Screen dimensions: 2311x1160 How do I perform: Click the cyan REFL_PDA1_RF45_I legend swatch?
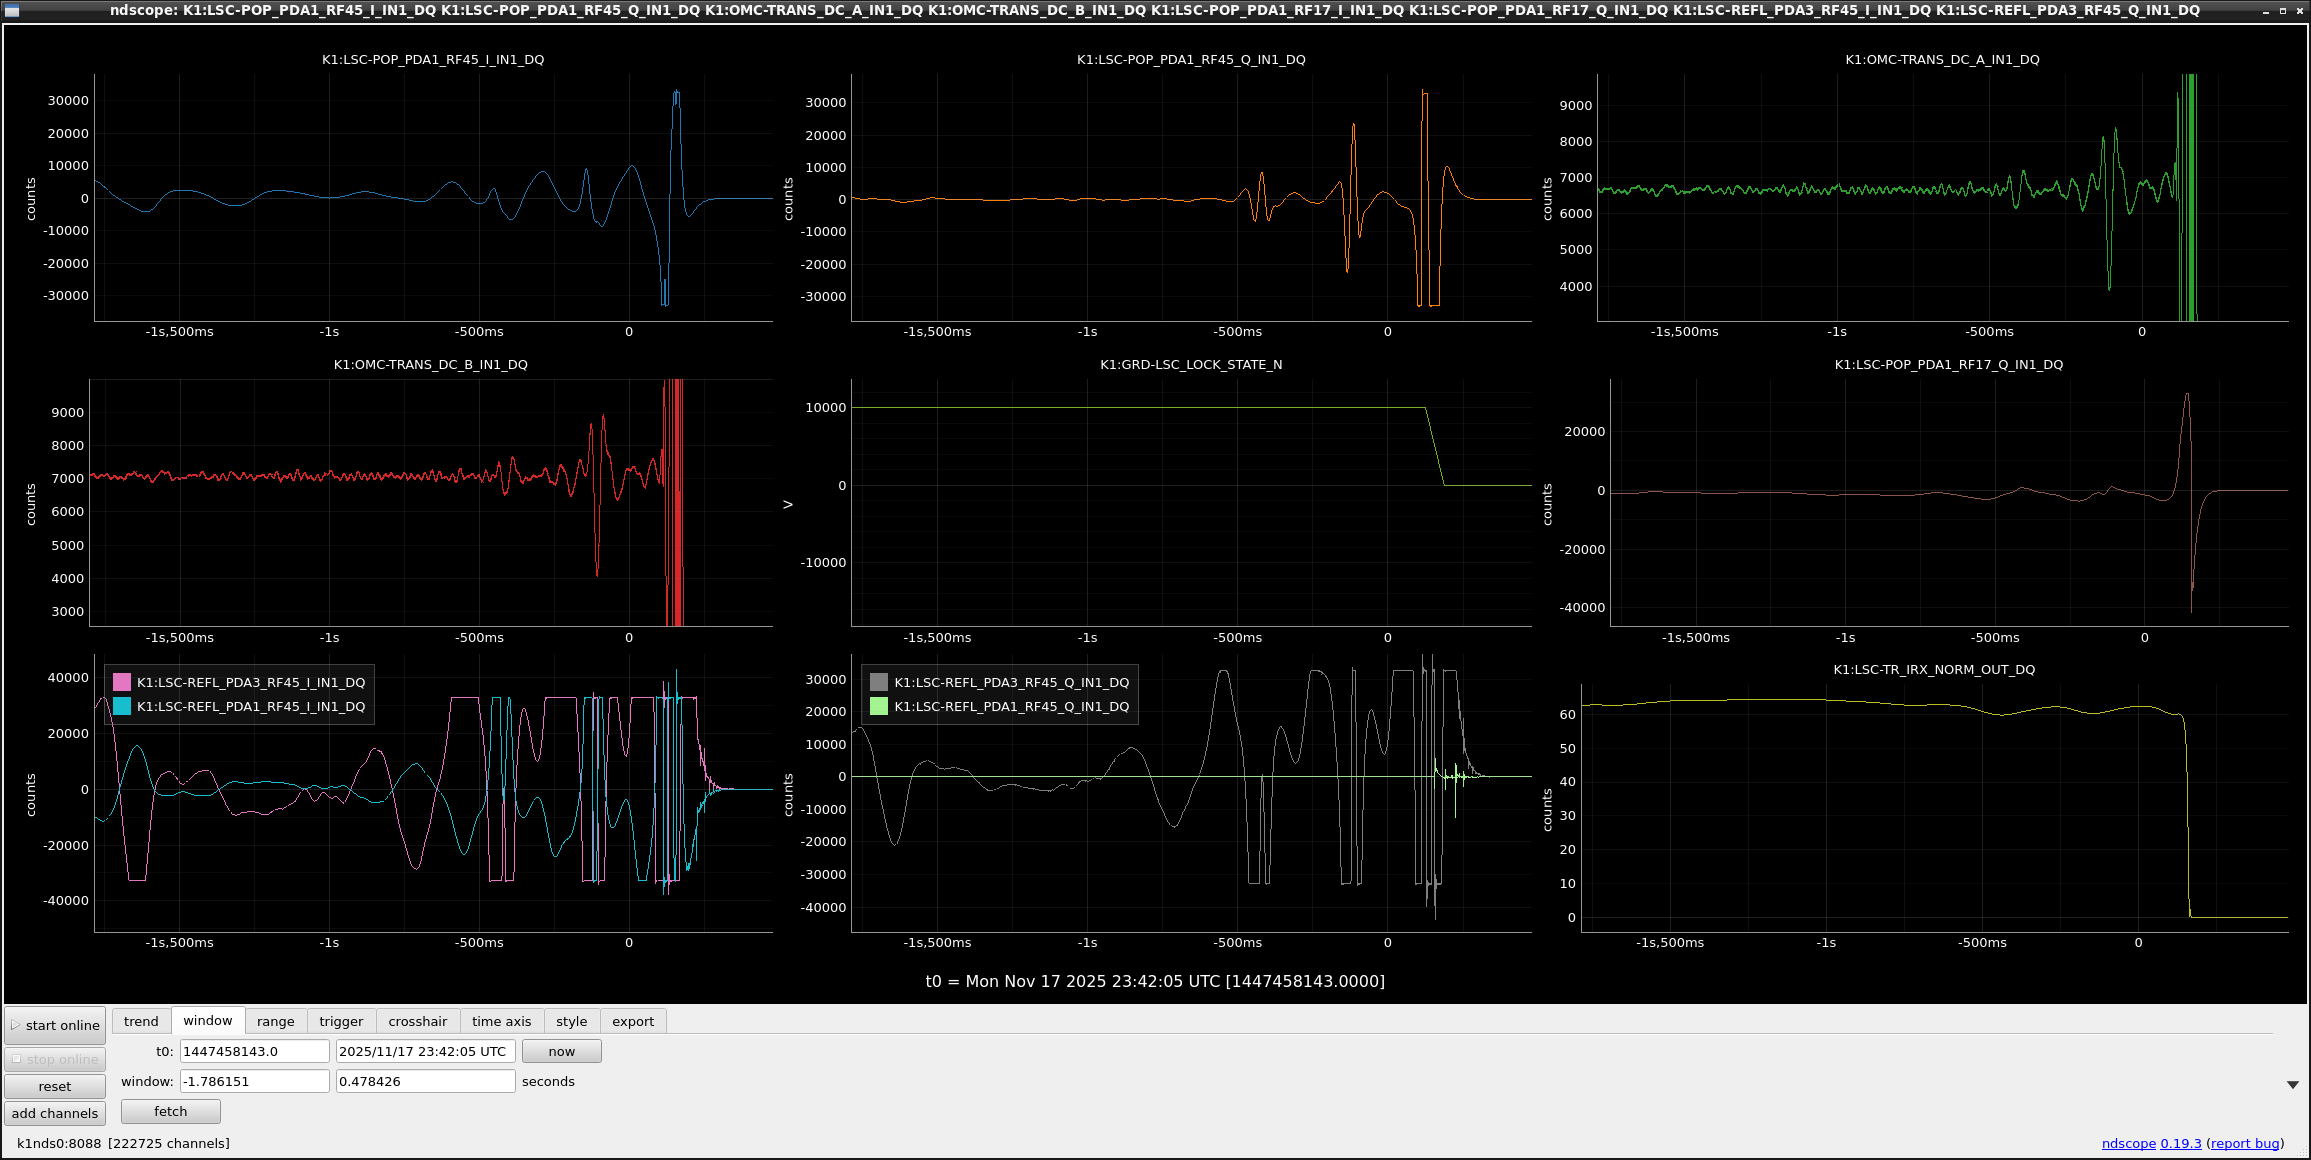pos(122,706)
